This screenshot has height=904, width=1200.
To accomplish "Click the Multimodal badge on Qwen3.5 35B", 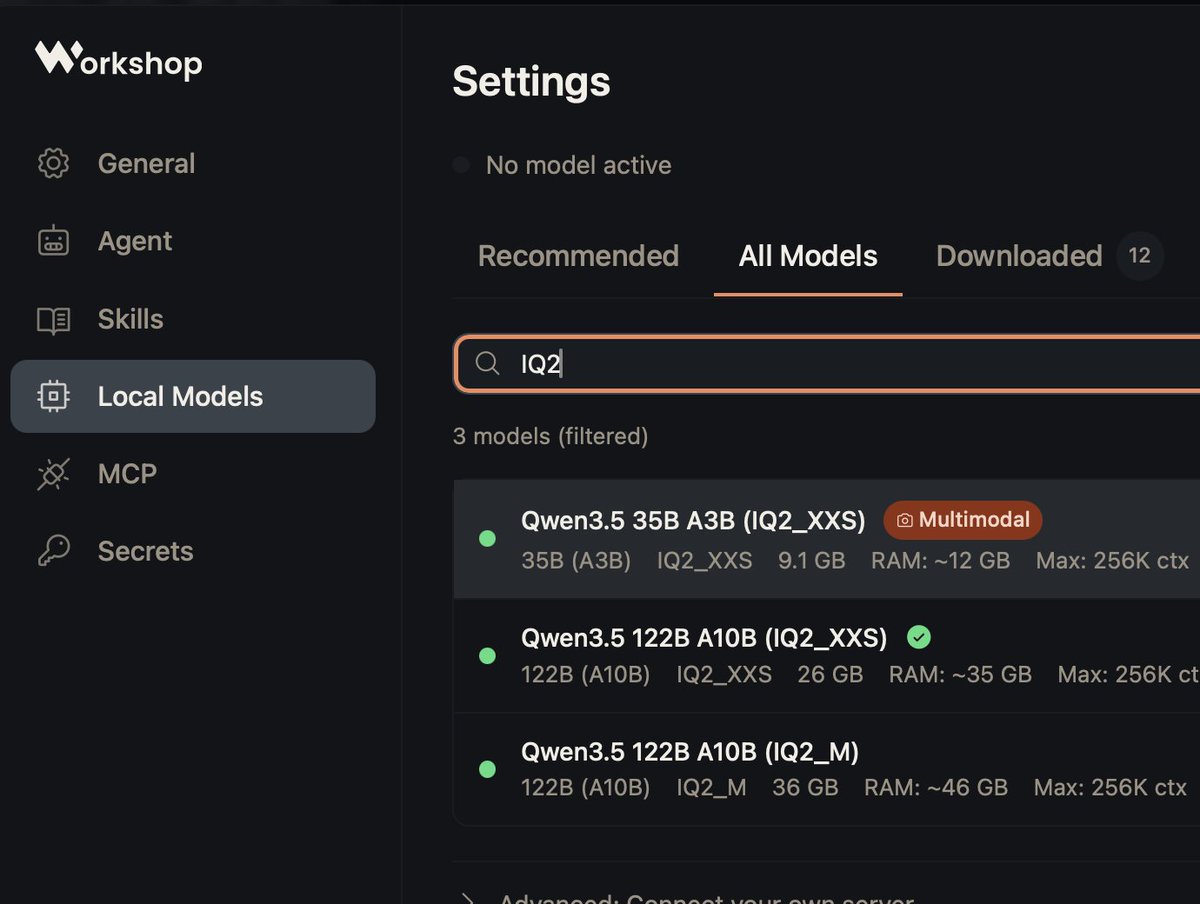I will pyautogui.click(x=963, y=520).
